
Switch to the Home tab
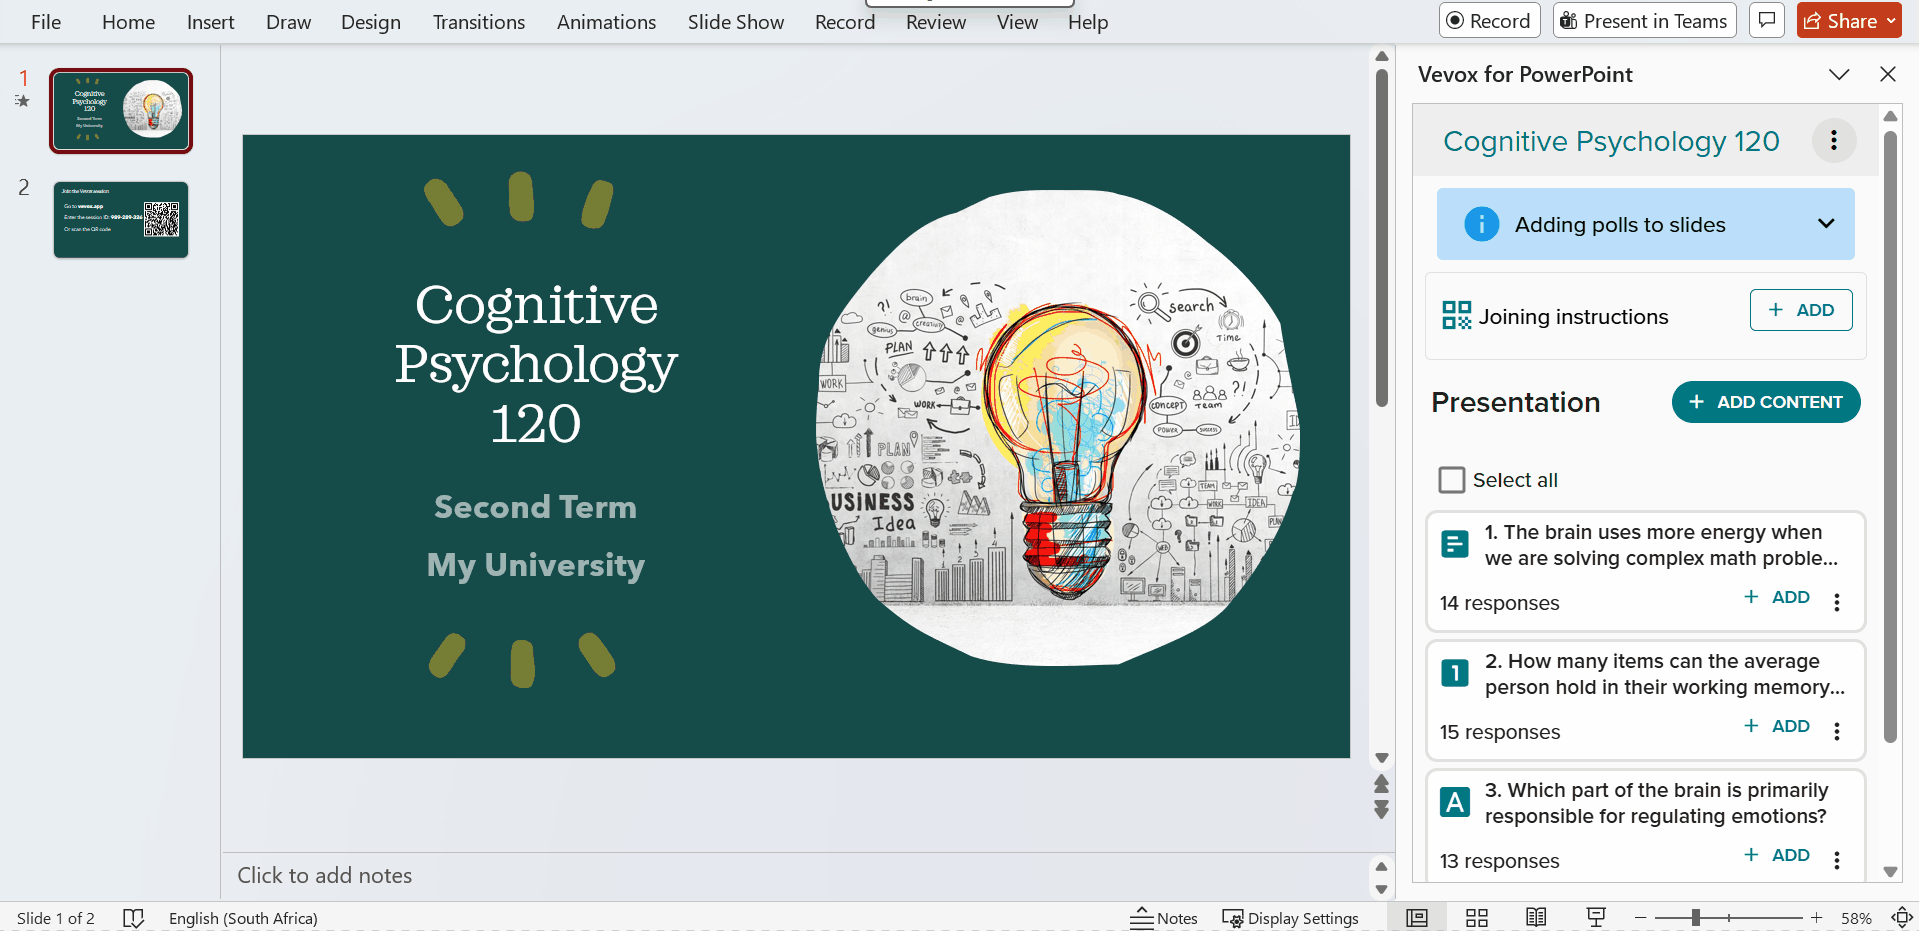128,22
